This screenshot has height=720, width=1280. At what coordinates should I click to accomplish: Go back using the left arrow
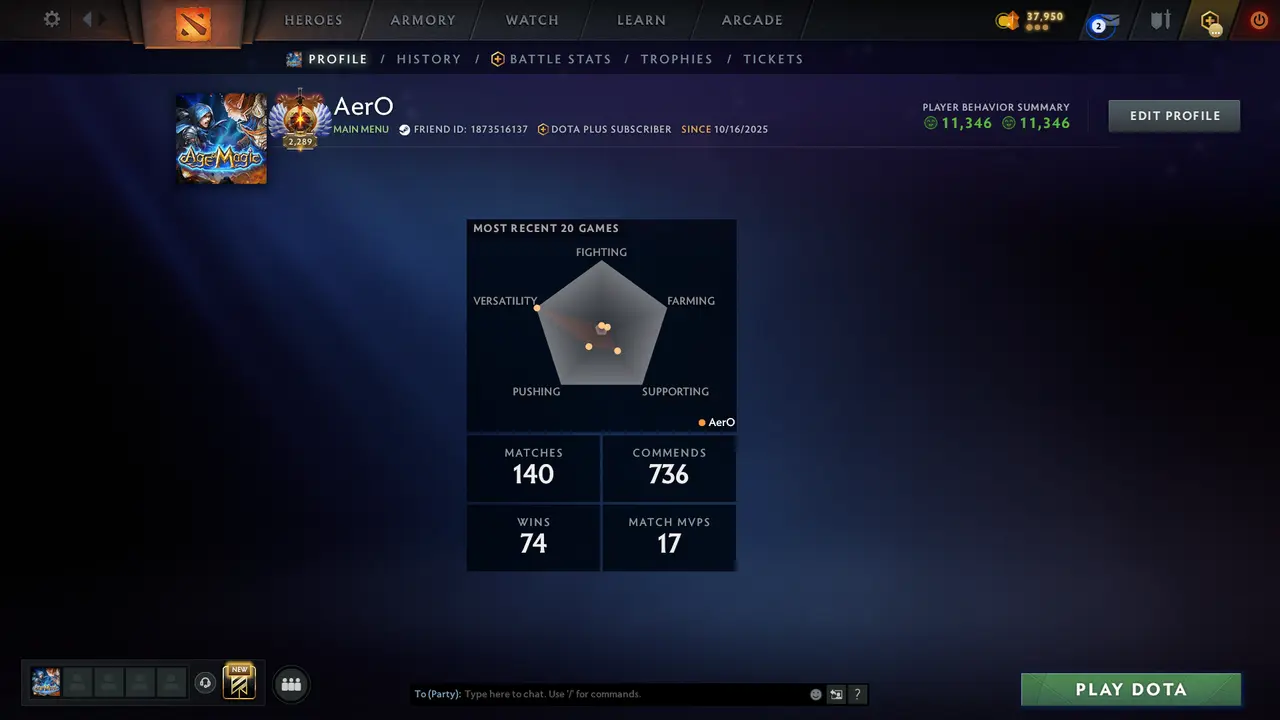point(88,19)
